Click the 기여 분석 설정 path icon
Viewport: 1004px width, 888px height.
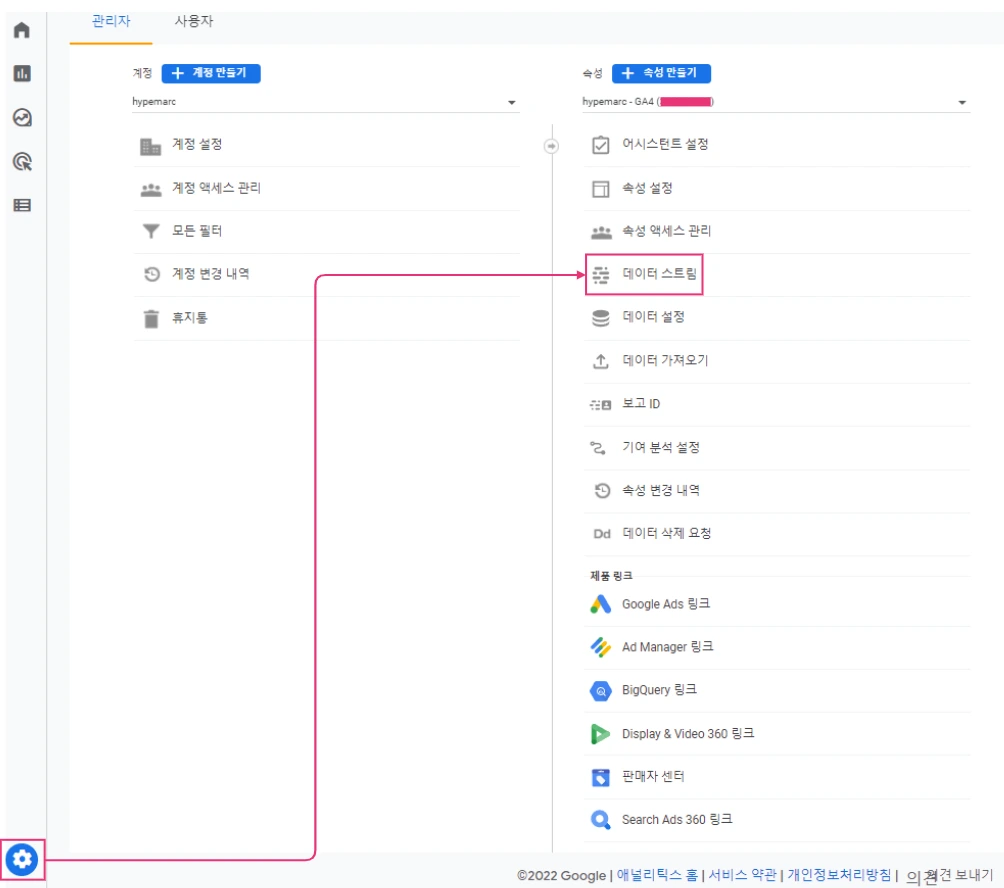(597, 448)
